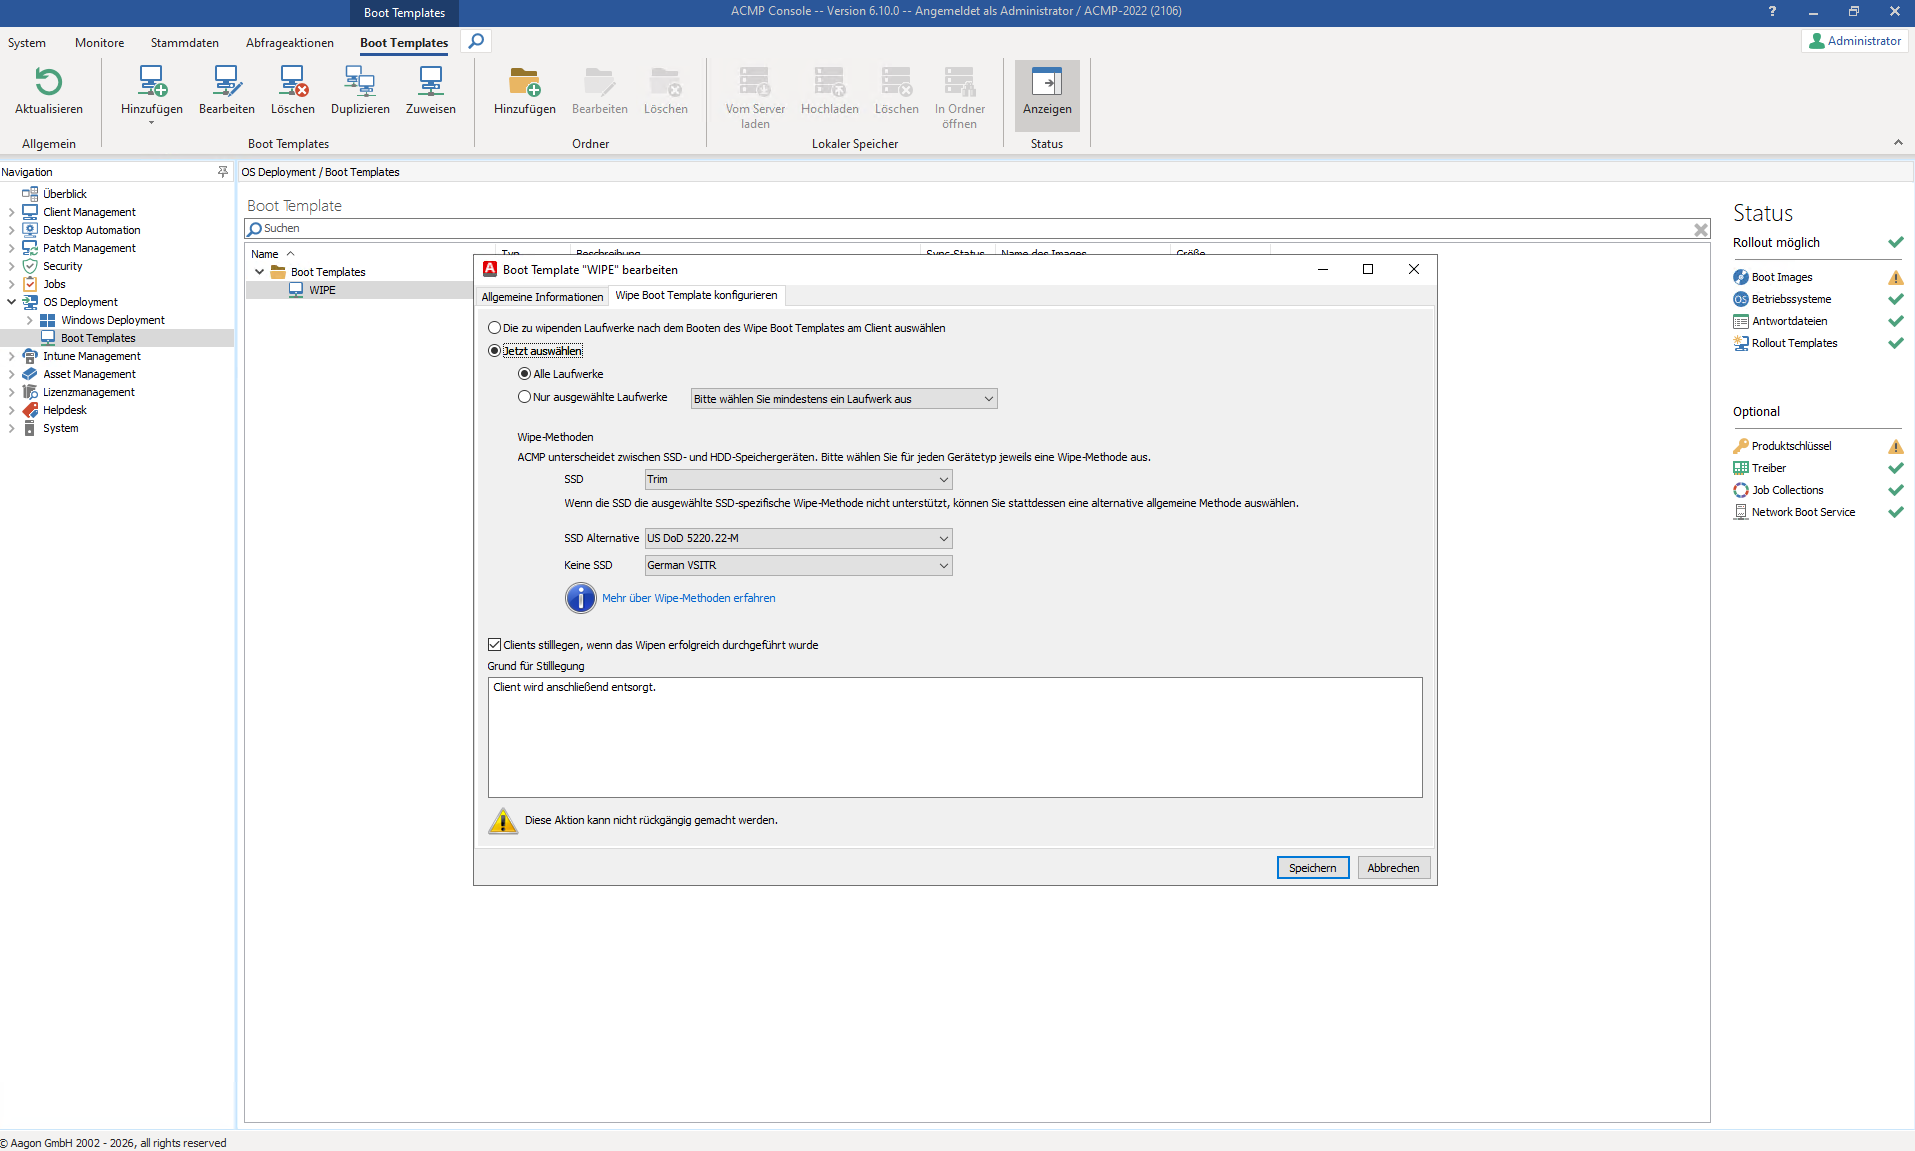Select Alle Laufwerke radio button
This screenshot has height=1151, width=1915.
coord(524,374)
